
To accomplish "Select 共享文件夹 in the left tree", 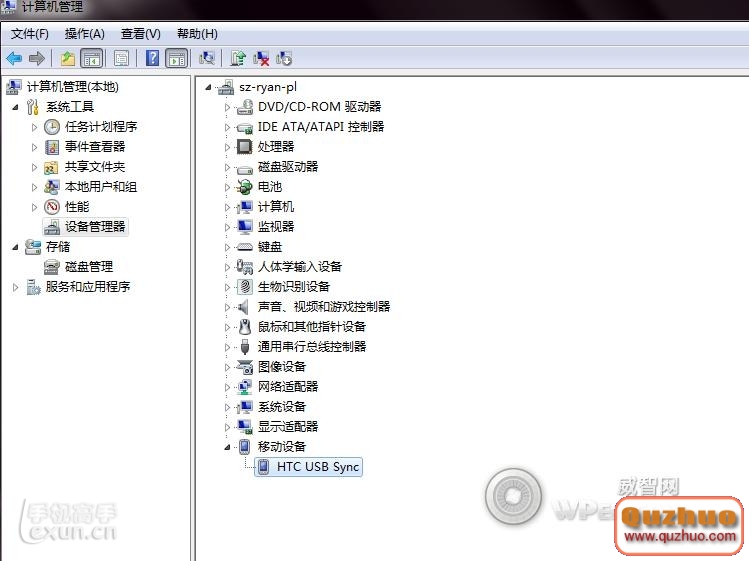I will click(95, 167).
